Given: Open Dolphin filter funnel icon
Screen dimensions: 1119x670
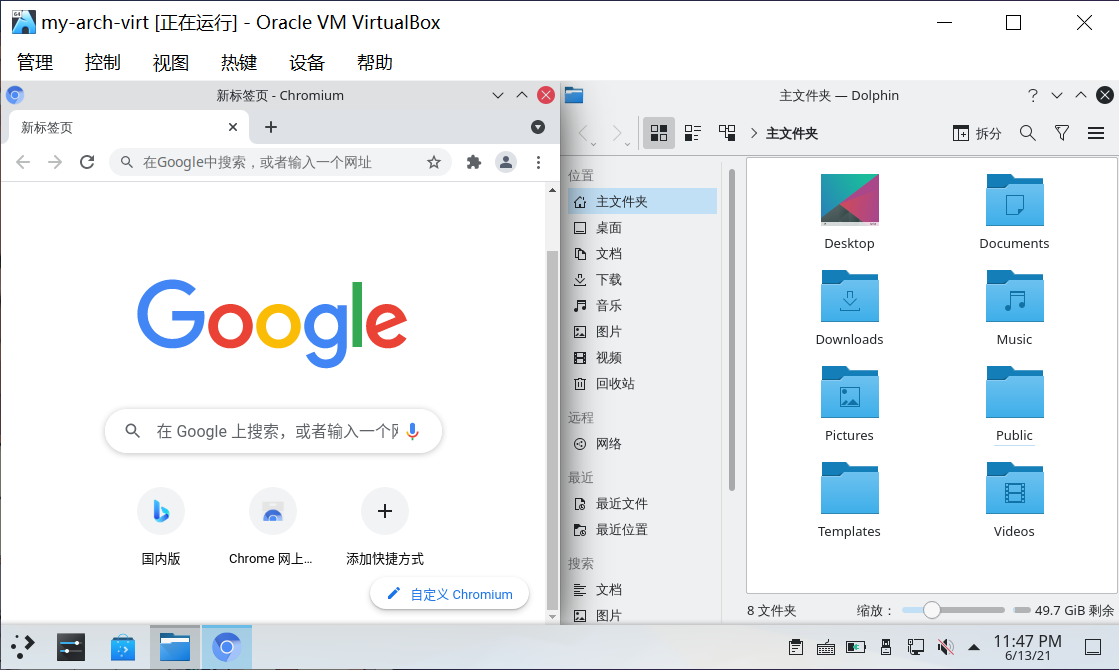Looking at the screenshot, I should [x=1062, y=133].
